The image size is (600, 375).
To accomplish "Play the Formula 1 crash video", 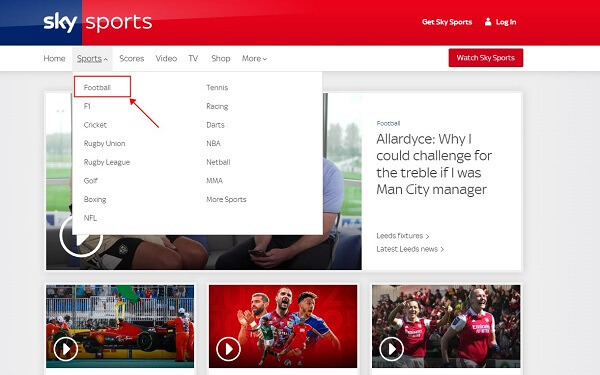I will pos(66,349).
